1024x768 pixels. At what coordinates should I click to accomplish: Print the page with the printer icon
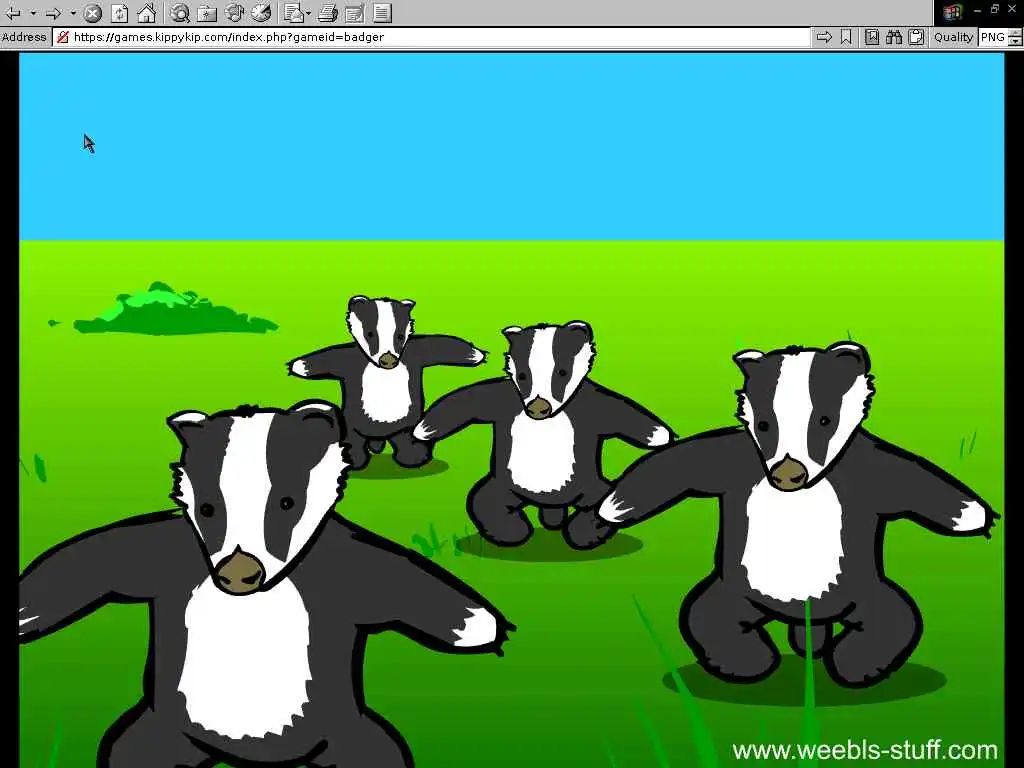point(328,12)
